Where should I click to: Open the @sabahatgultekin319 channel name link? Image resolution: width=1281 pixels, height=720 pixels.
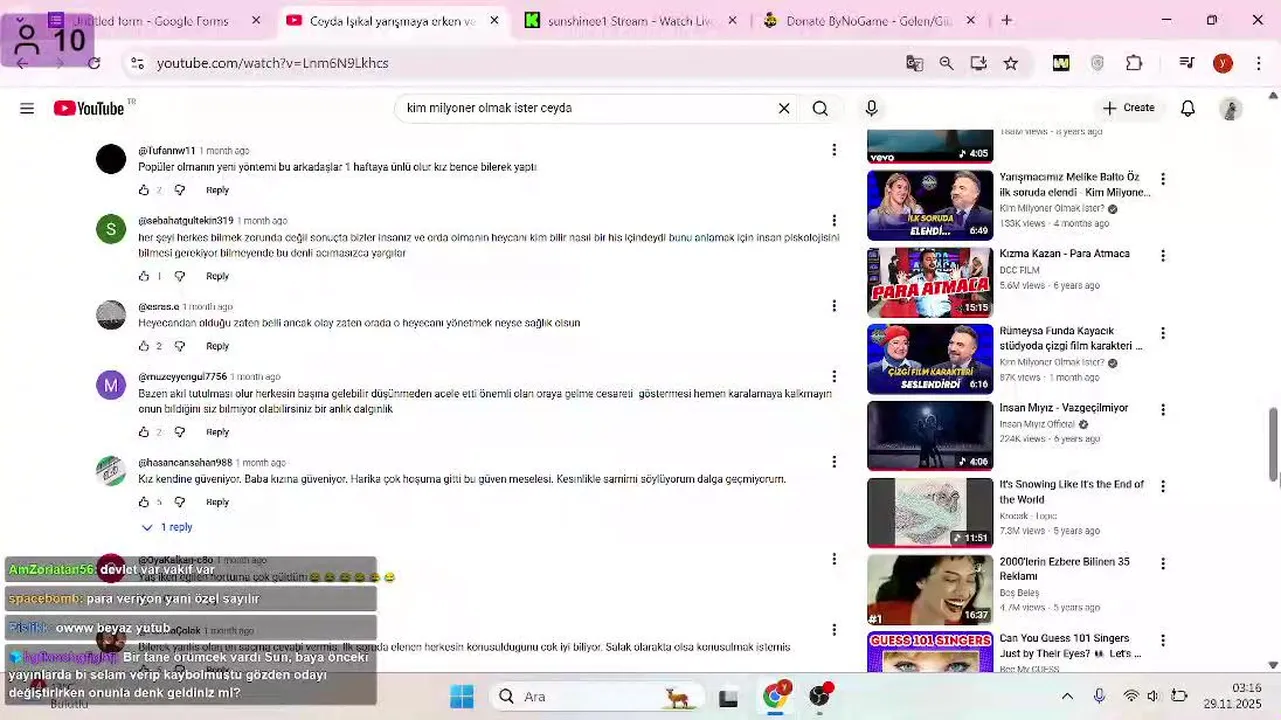[186, 221]
